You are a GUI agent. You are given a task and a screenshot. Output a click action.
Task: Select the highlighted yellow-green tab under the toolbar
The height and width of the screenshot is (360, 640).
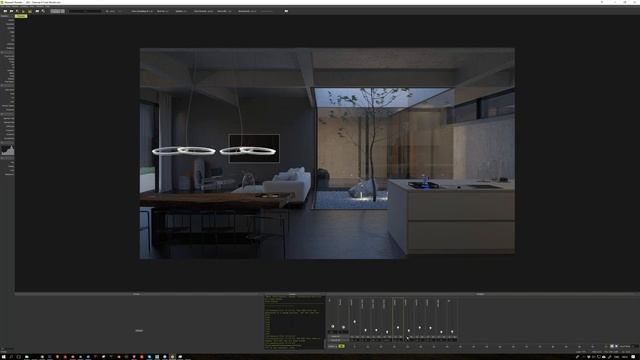point(21,16)
